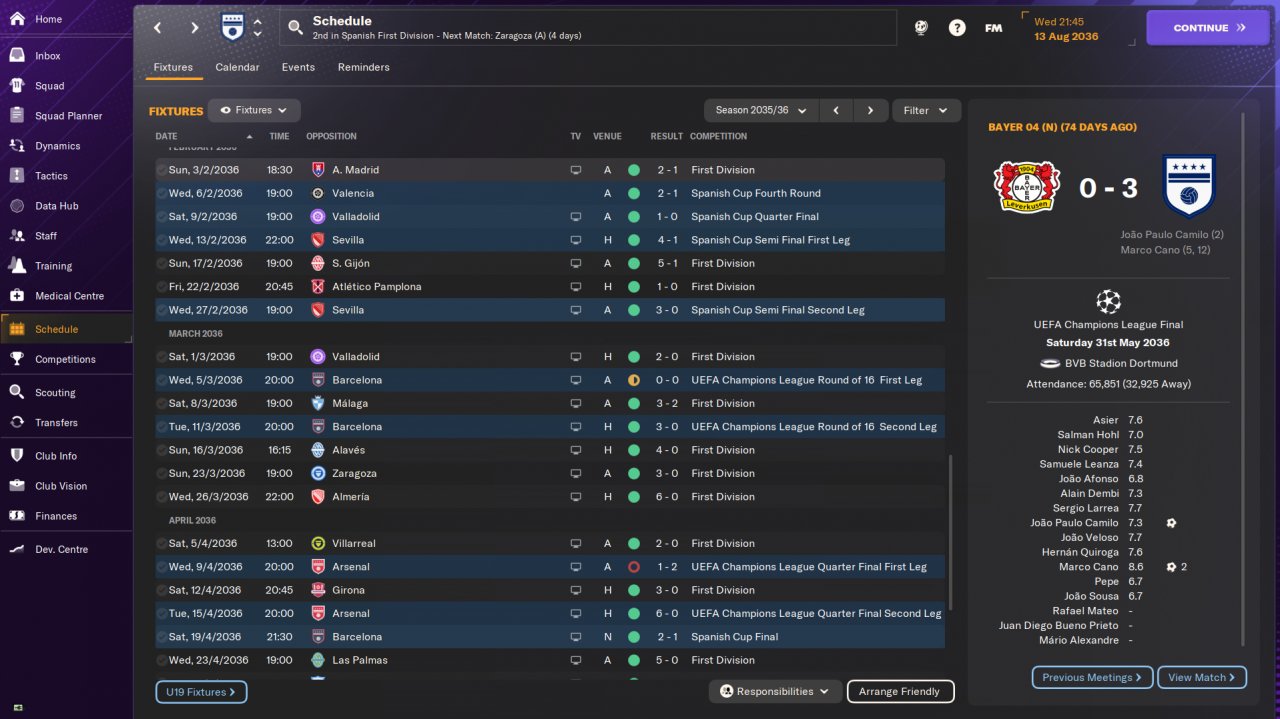Open the Inbox sidebar icon
Screen dimensions: 1280x719
coord(17,56)
